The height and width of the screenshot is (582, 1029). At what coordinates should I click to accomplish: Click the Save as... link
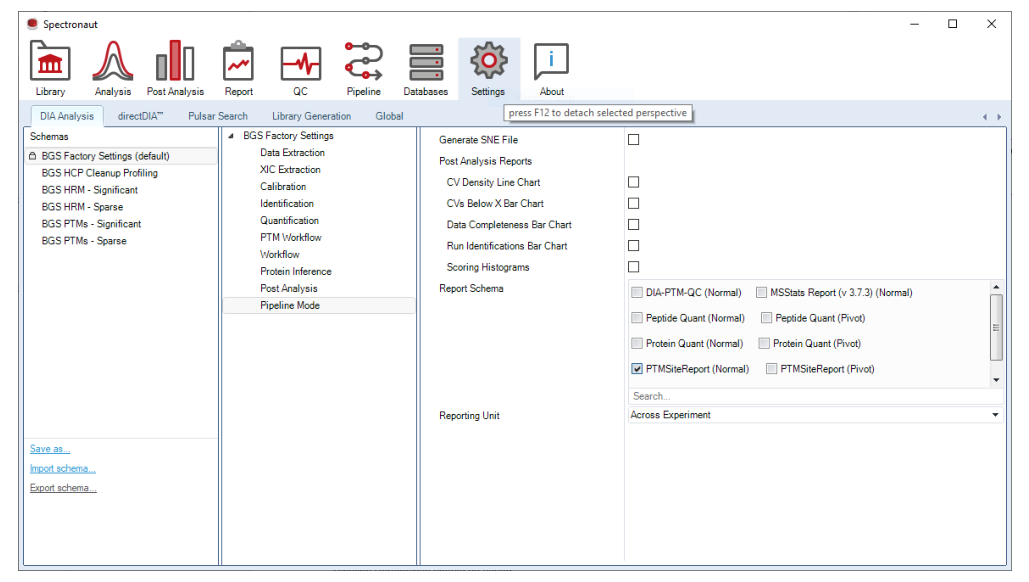[x=50, y=449]
